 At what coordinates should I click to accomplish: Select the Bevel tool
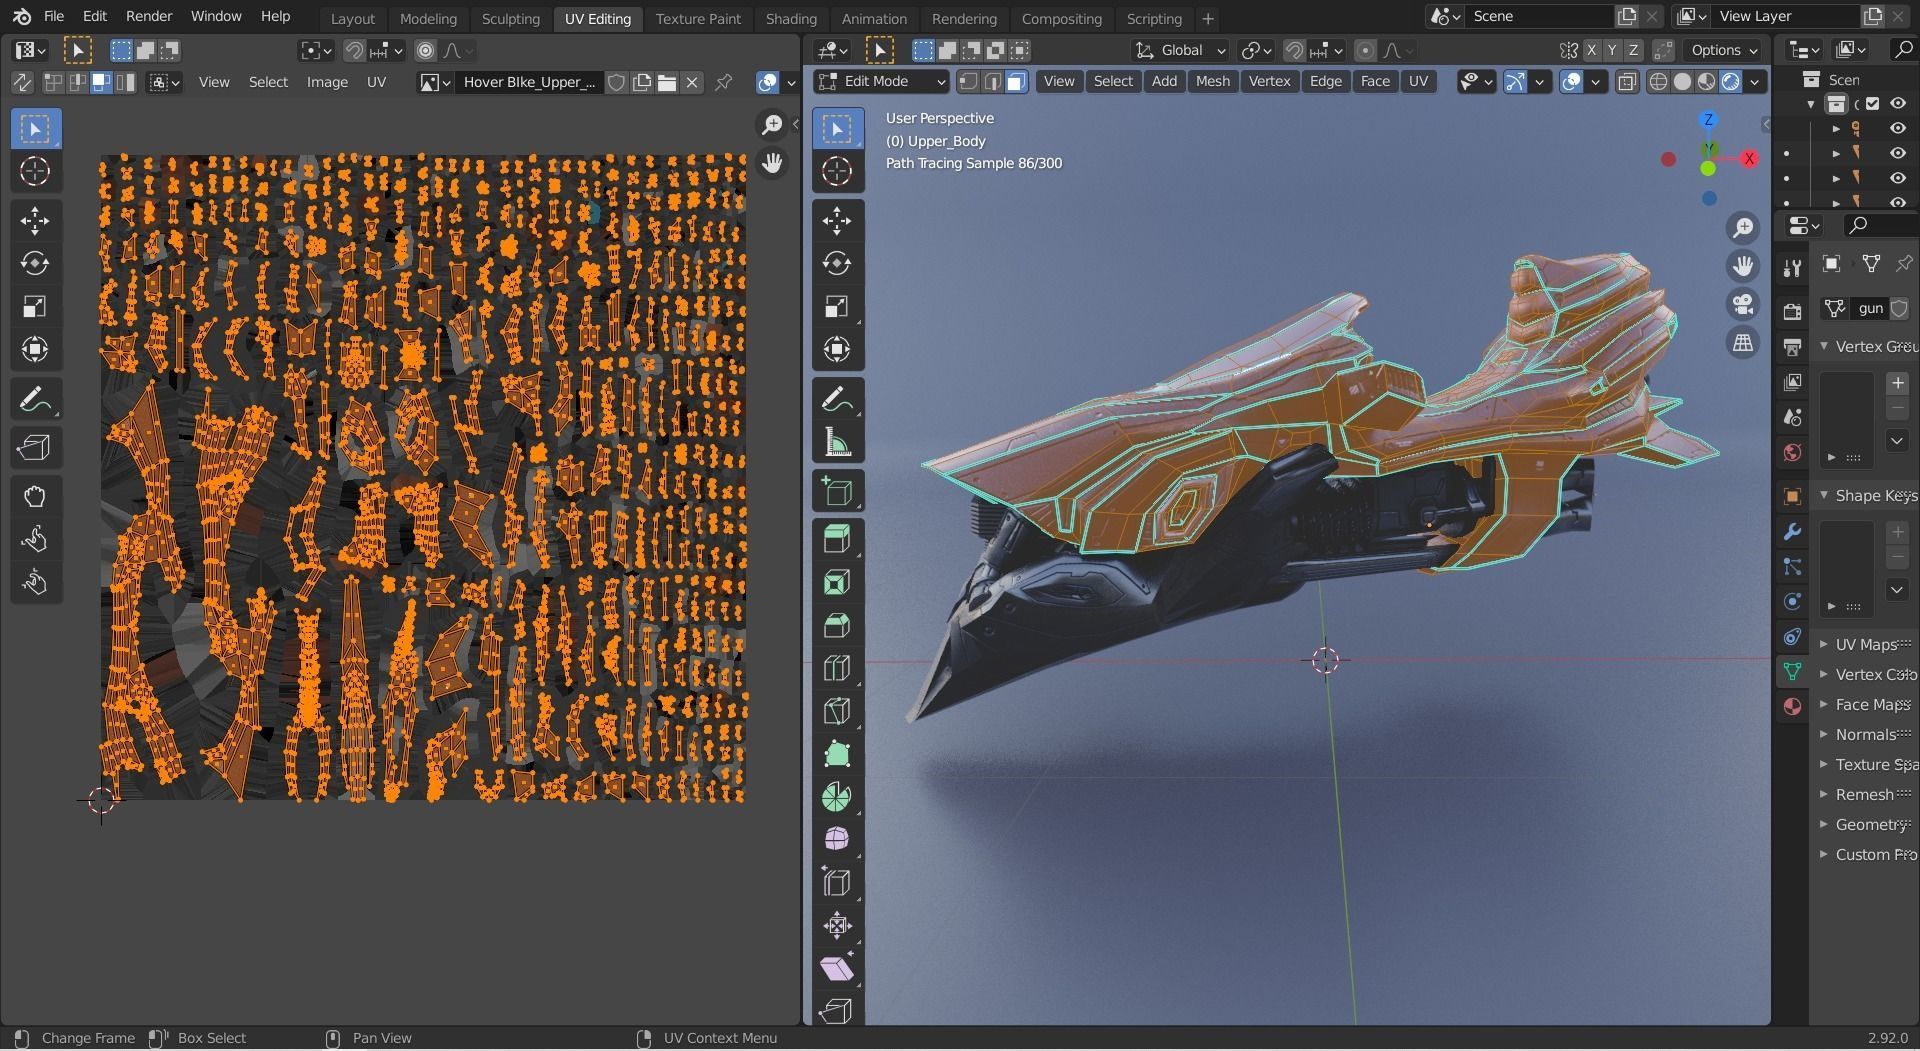(837, 626)
